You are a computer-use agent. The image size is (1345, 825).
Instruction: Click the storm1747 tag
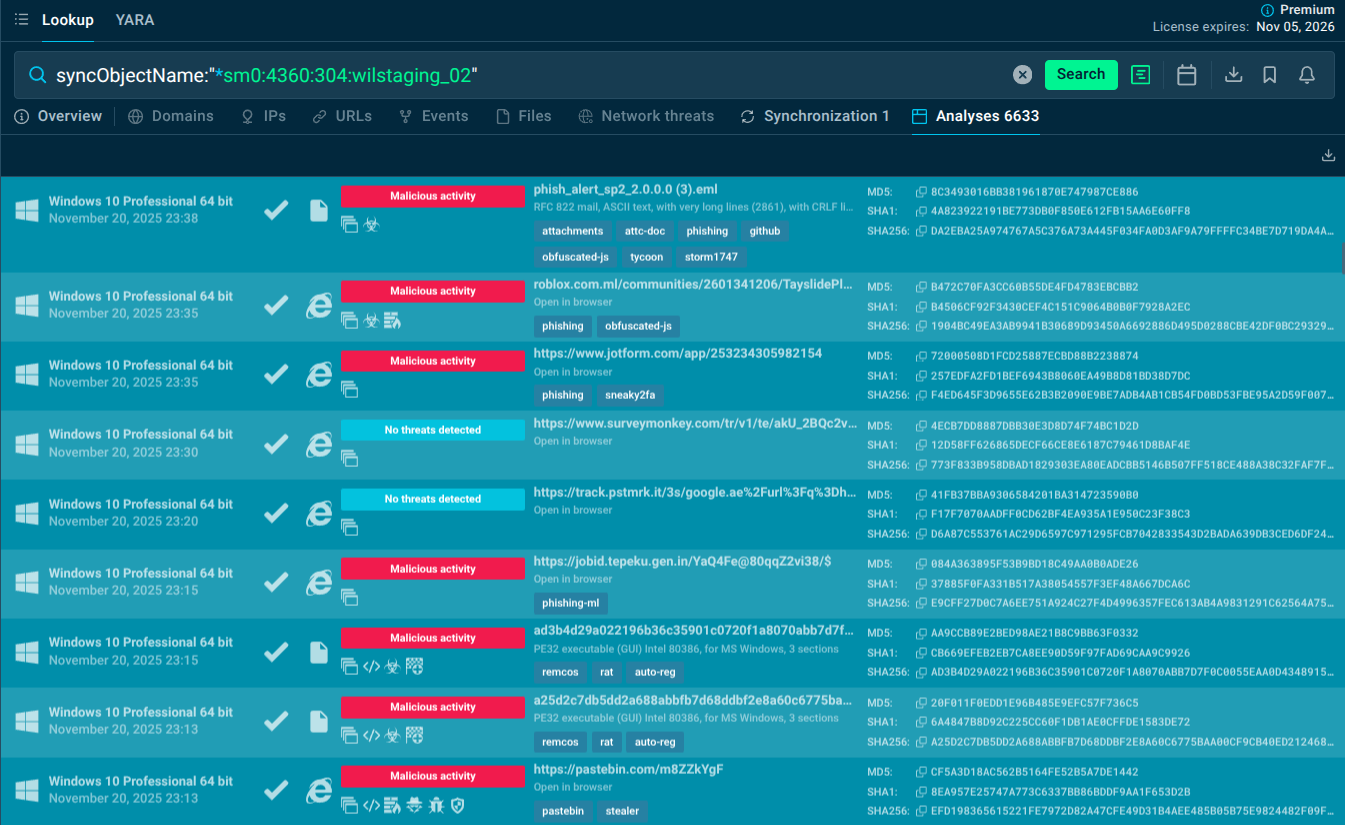pyautogui.click(x=713, y=257)
